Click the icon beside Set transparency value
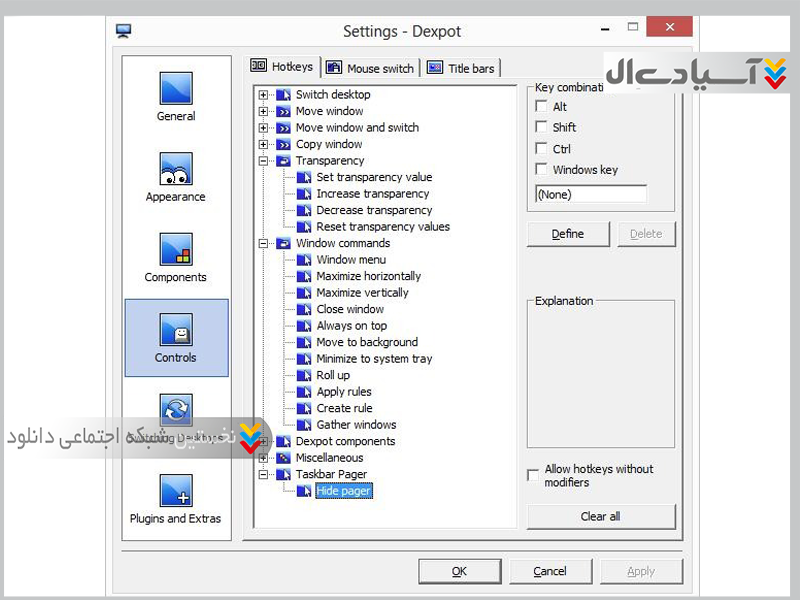Screen dimensions: 800x600 305,178
